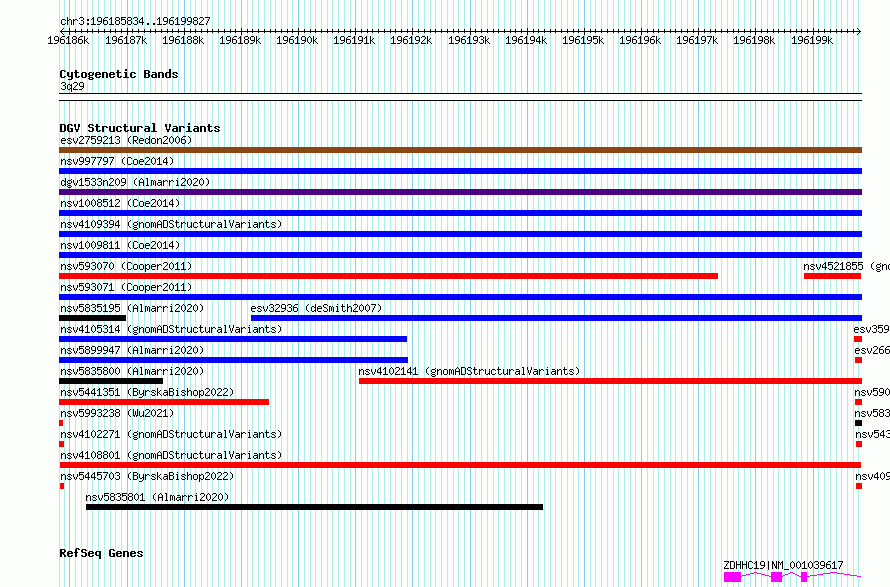Click the leftmost magenta ZDHHC19 exon
890x587 pixels.
pyautogui.click(x=732, y=577)
